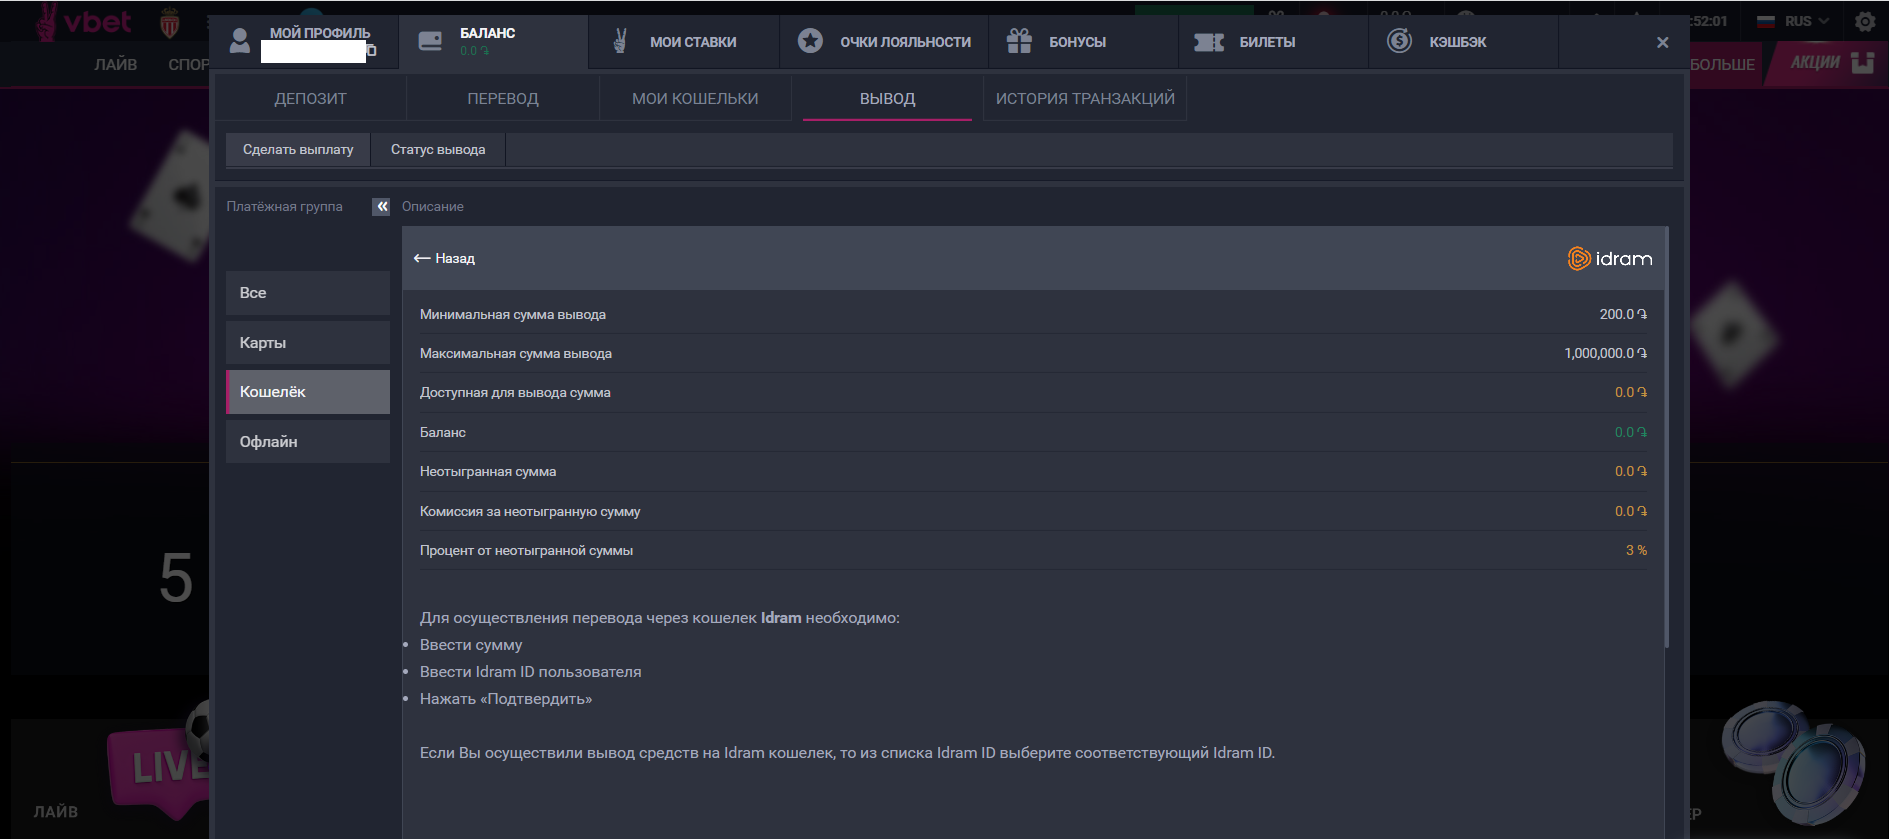The height and width of the screenshot is (839, 1889).
Task: Click Ввести Idram ID пользователя line
Action: (531, 672)
